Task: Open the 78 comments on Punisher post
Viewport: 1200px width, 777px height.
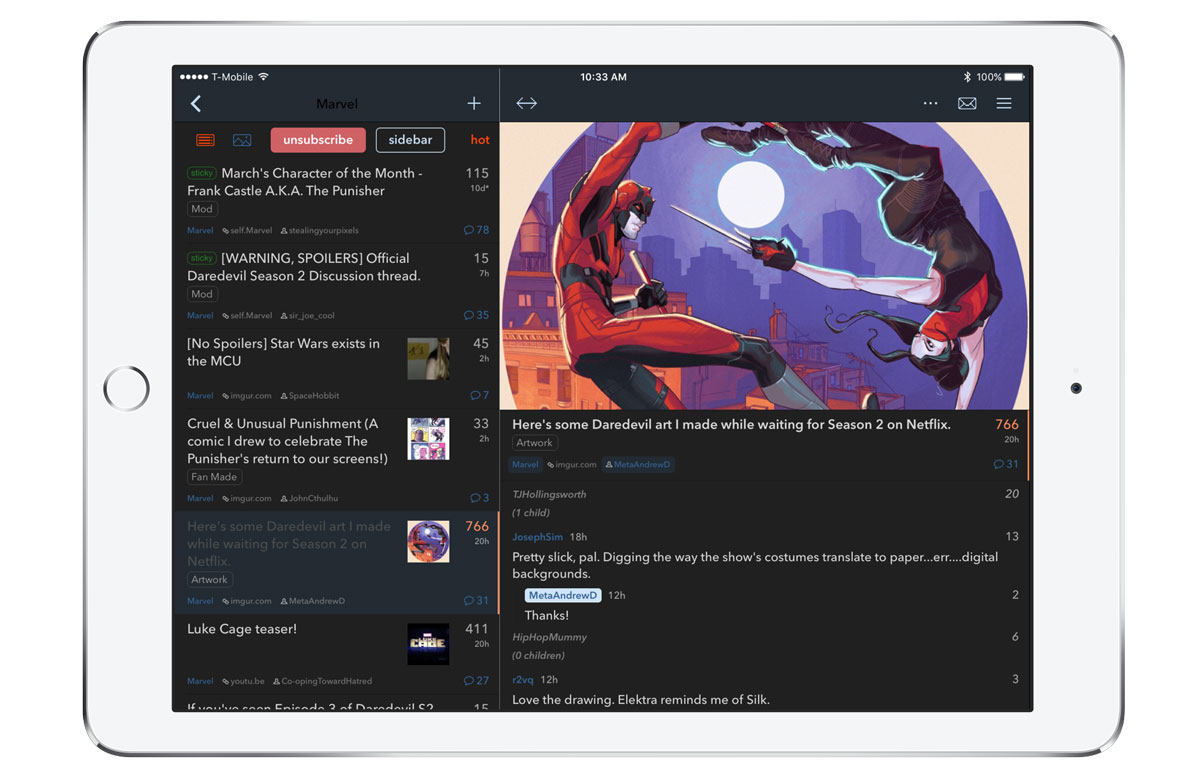Action: [477, 230]
